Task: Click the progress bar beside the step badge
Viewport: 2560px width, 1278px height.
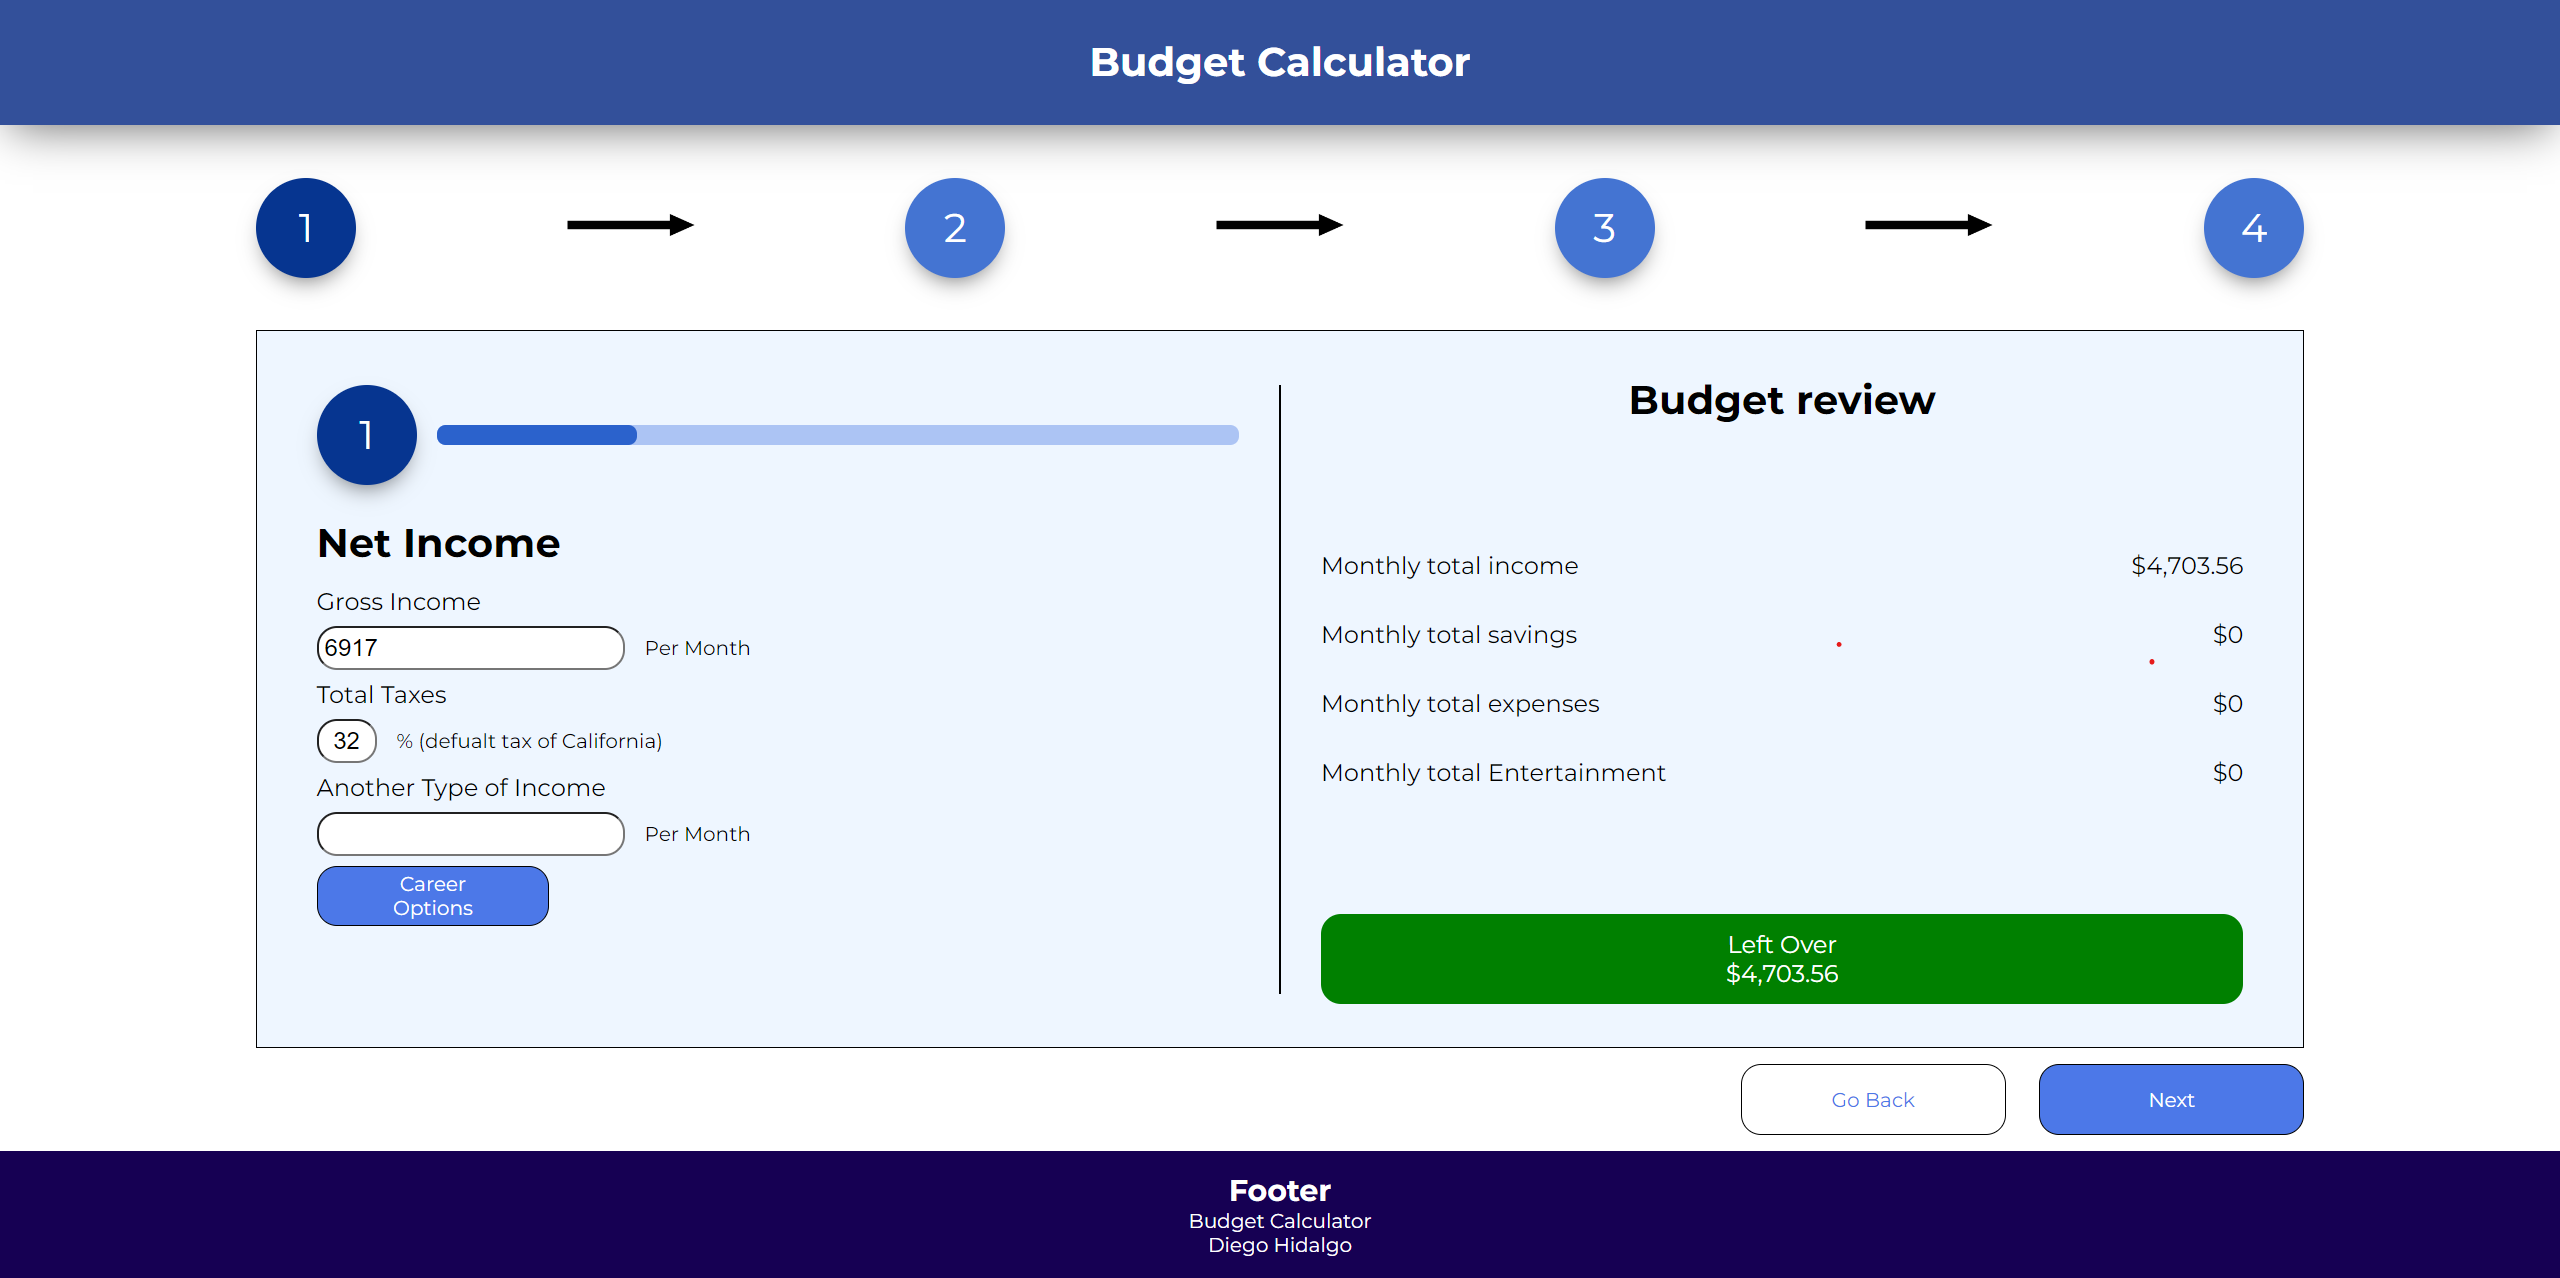Action: 838,435
